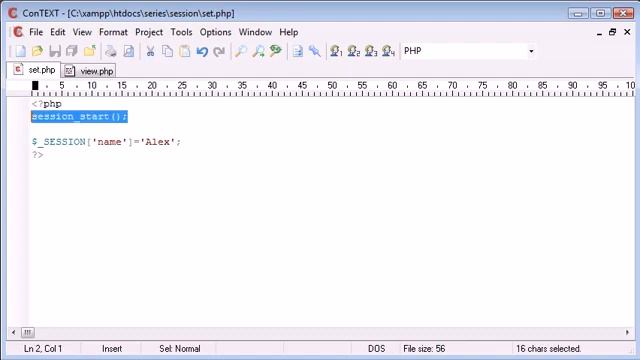The width and height of the screenshot is (640, 360).
Task: Restore the inner document window
Action: coord(612,32)
